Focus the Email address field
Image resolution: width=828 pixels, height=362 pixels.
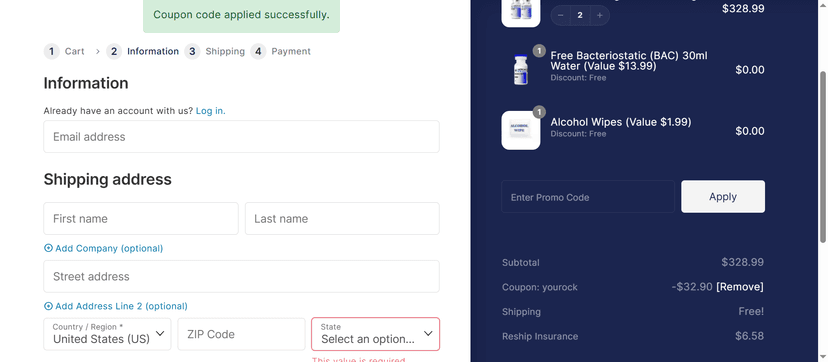coord(241,137)
